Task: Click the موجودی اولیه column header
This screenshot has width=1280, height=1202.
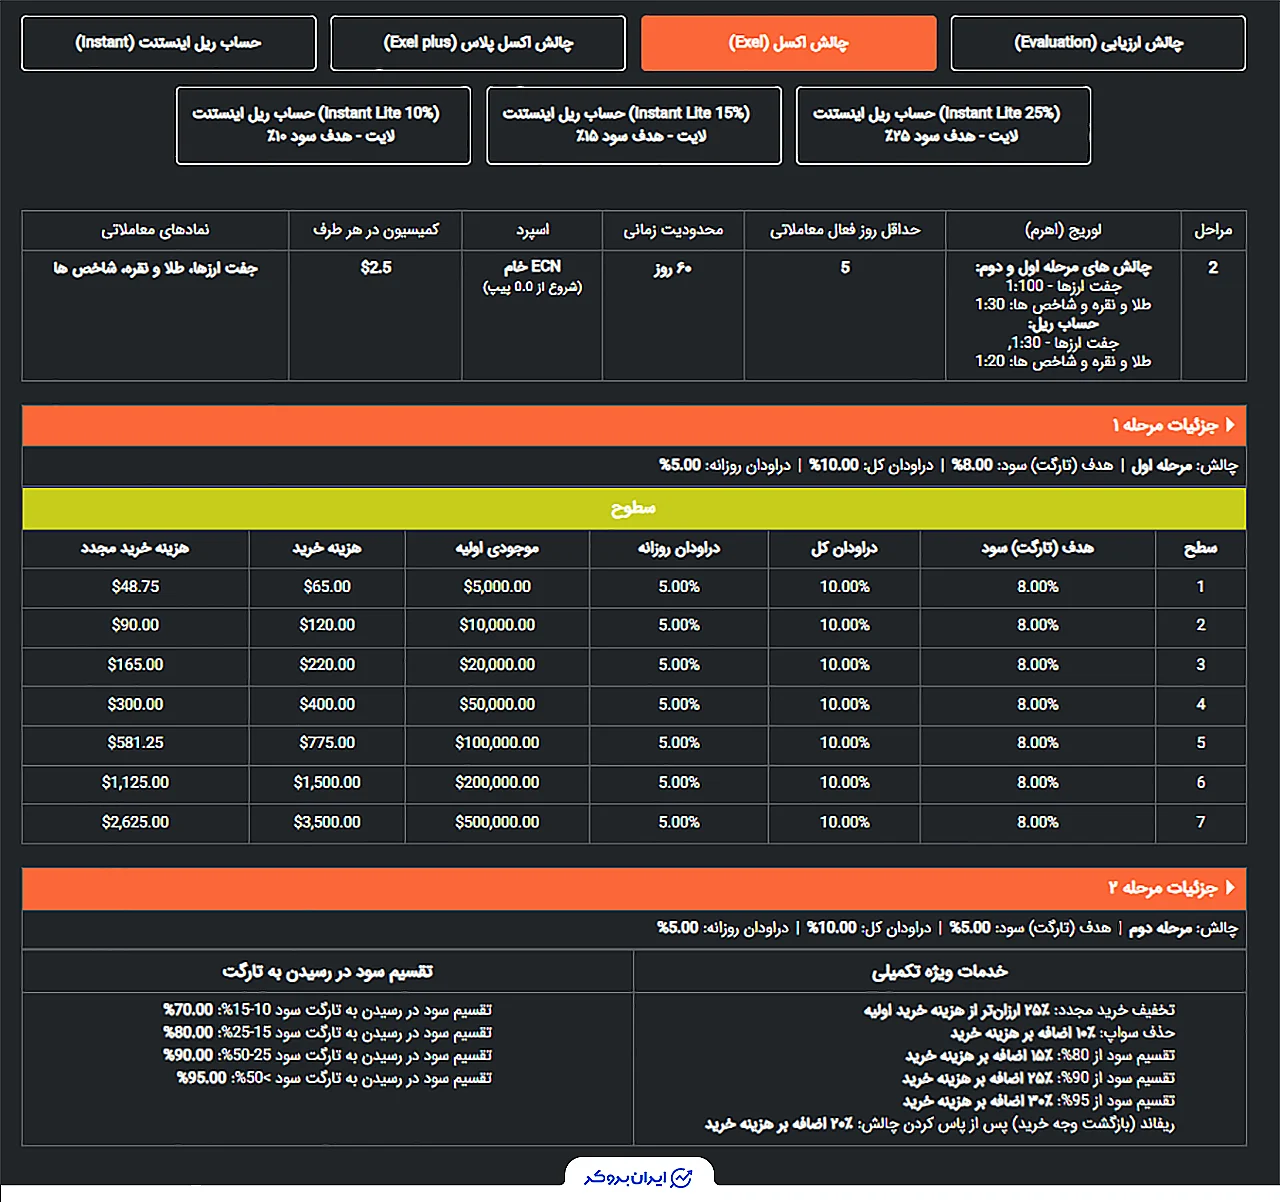Action: pyautogui.click(x=497, y=548)
